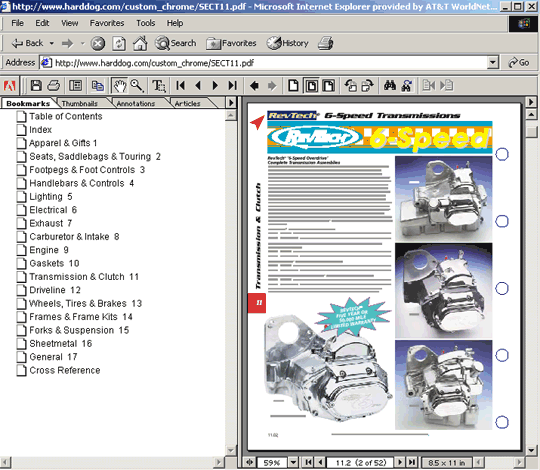Image resolution: width=540 pixels, height=470 pixels.
Task: Open the Edit menu
Action: (42, 23)
